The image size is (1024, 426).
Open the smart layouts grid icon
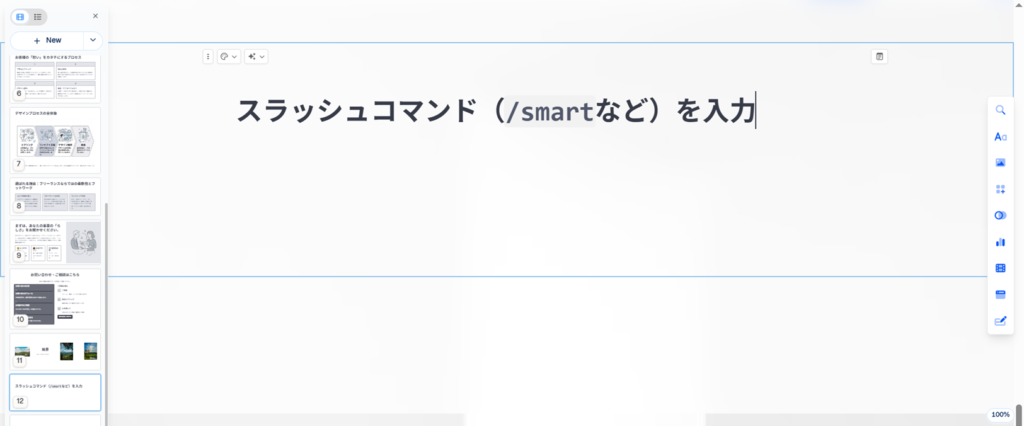pyautogui.click(x=1000, y=189)
